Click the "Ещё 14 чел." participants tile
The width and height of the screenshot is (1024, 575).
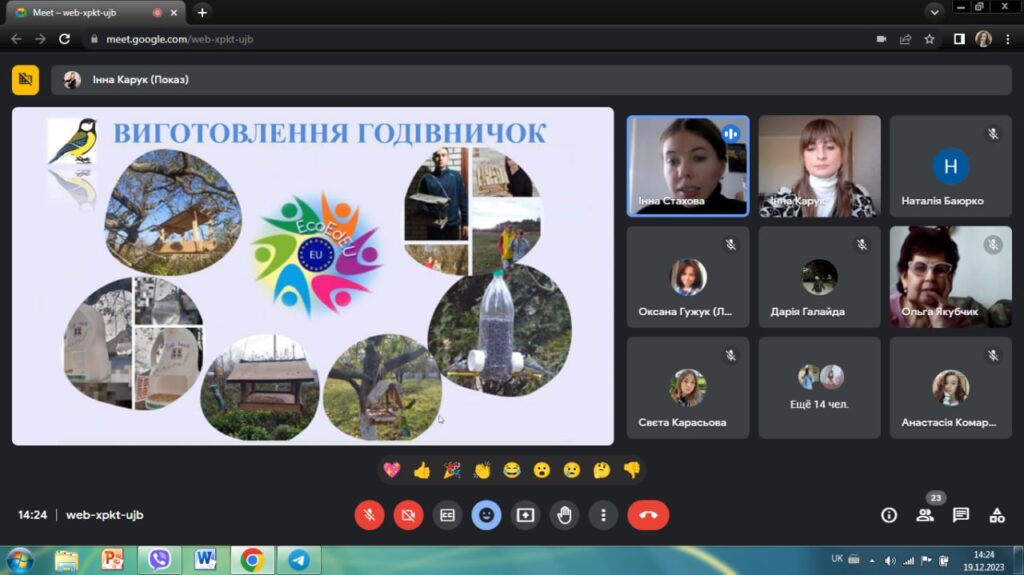pyautogui.click(x=820, y=388)
